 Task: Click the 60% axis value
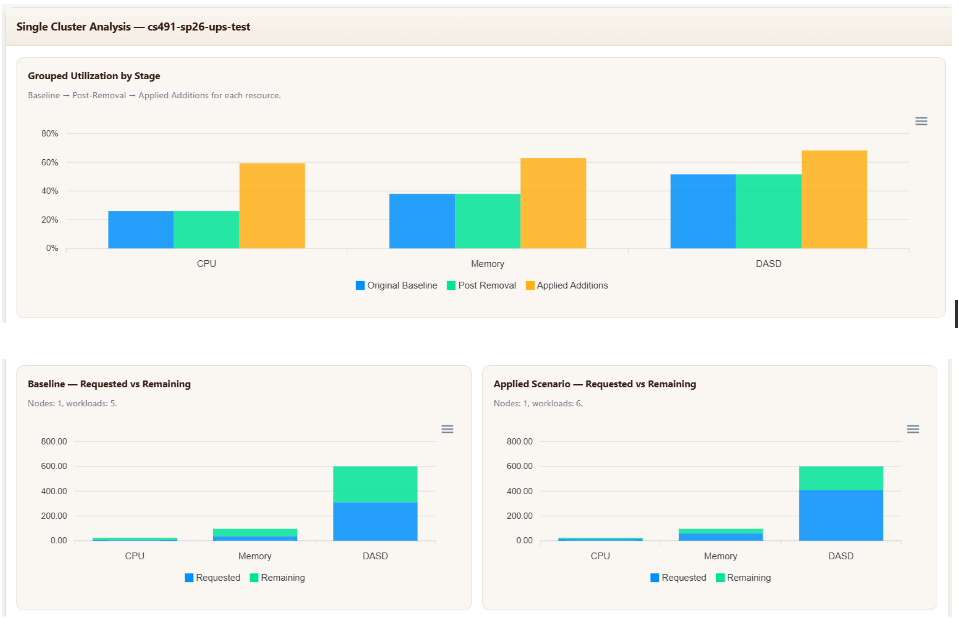click(50, 163)
